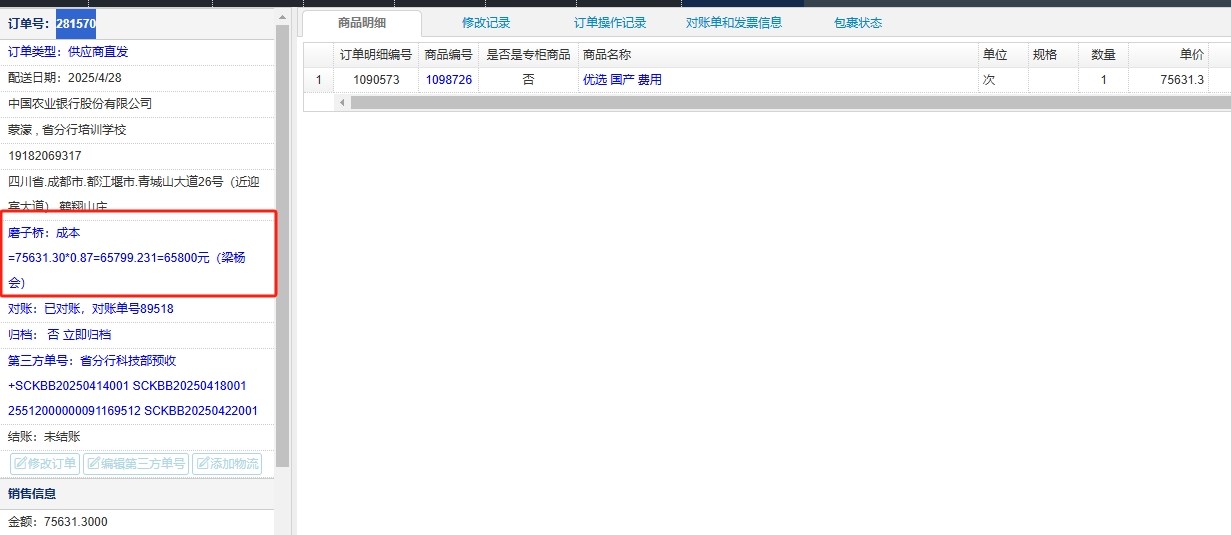Click the row number 1 cell
1231x535 pixels.
[319, 80]
